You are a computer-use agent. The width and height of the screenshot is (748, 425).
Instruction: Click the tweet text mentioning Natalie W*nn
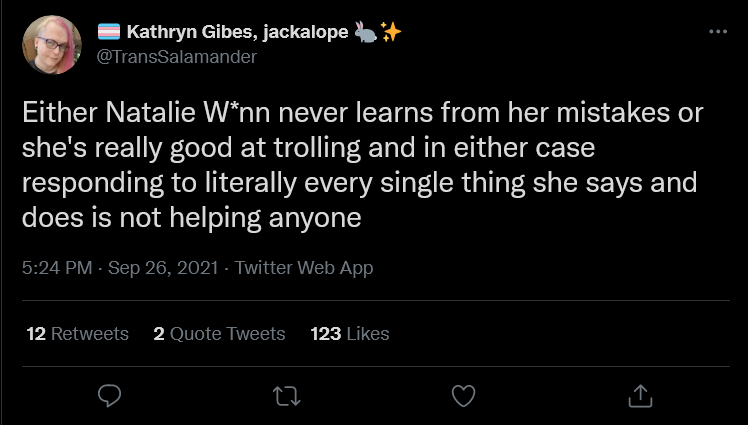pyautogui.click(x=363, y=165)
